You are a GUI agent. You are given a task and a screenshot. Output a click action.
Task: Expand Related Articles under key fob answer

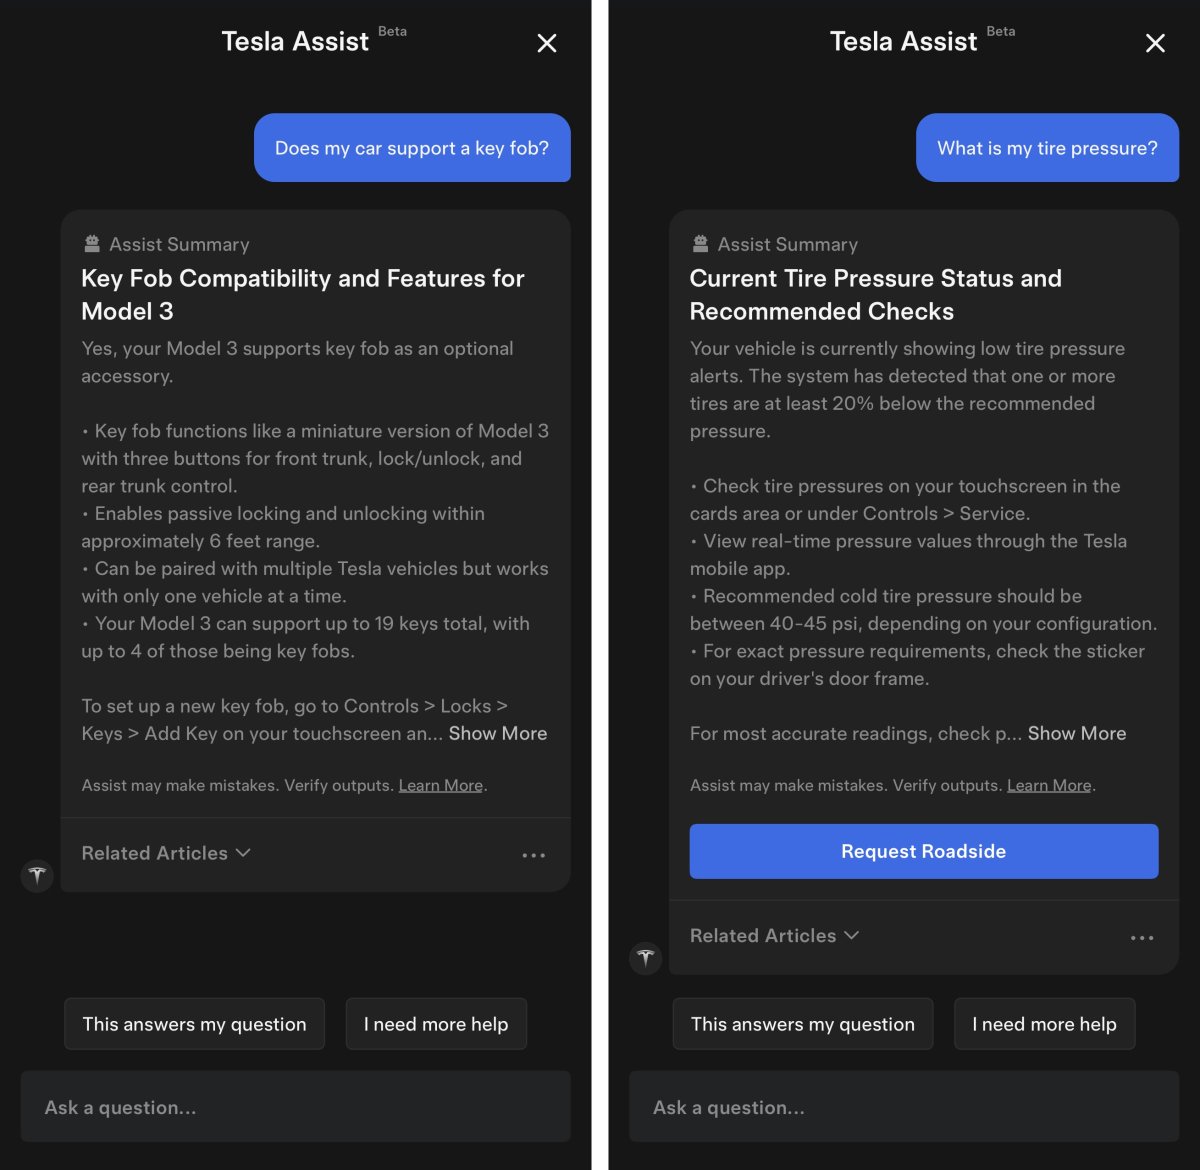click(x=166, y=853)
